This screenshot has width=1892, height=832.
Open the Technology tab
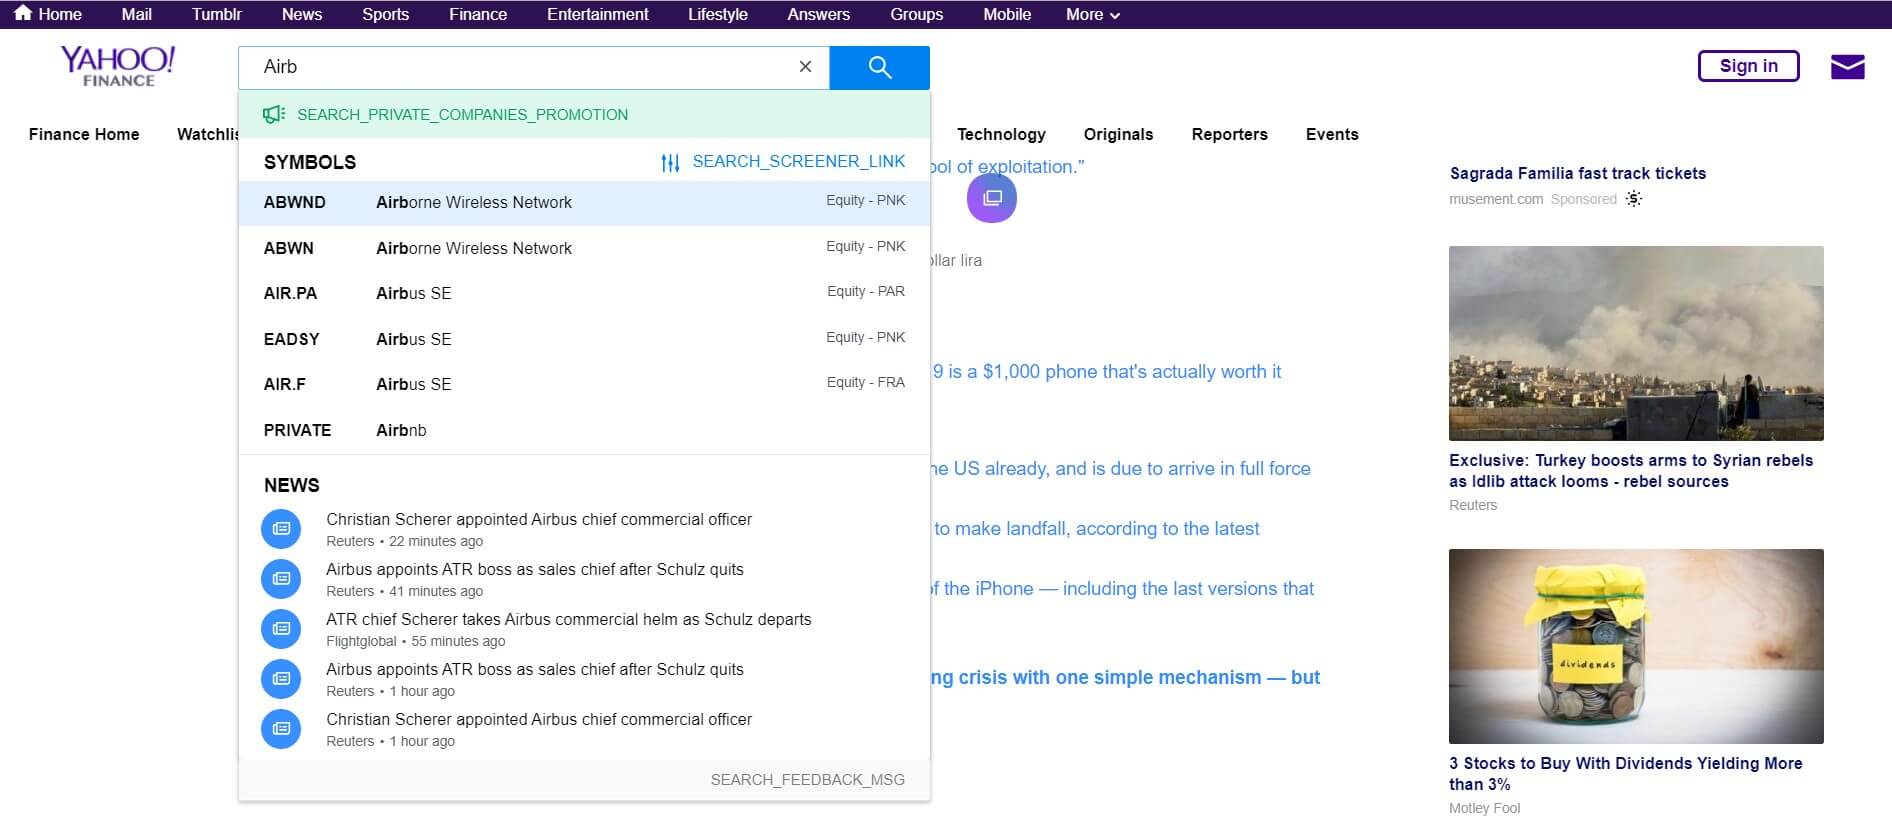click(x=1001, y=134)
